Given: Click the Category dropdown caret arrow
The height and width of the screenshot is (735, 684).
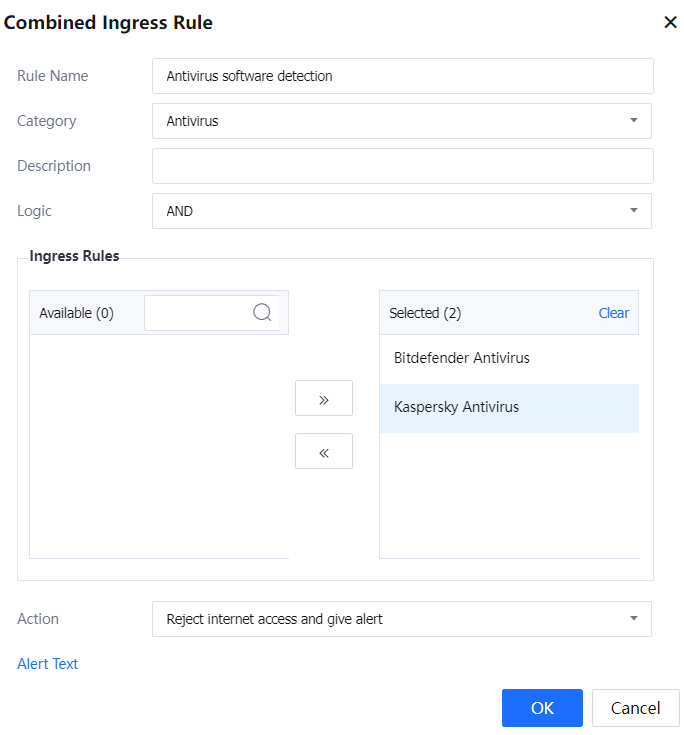Looking at the screenshot, I should [x=633, y=121].
